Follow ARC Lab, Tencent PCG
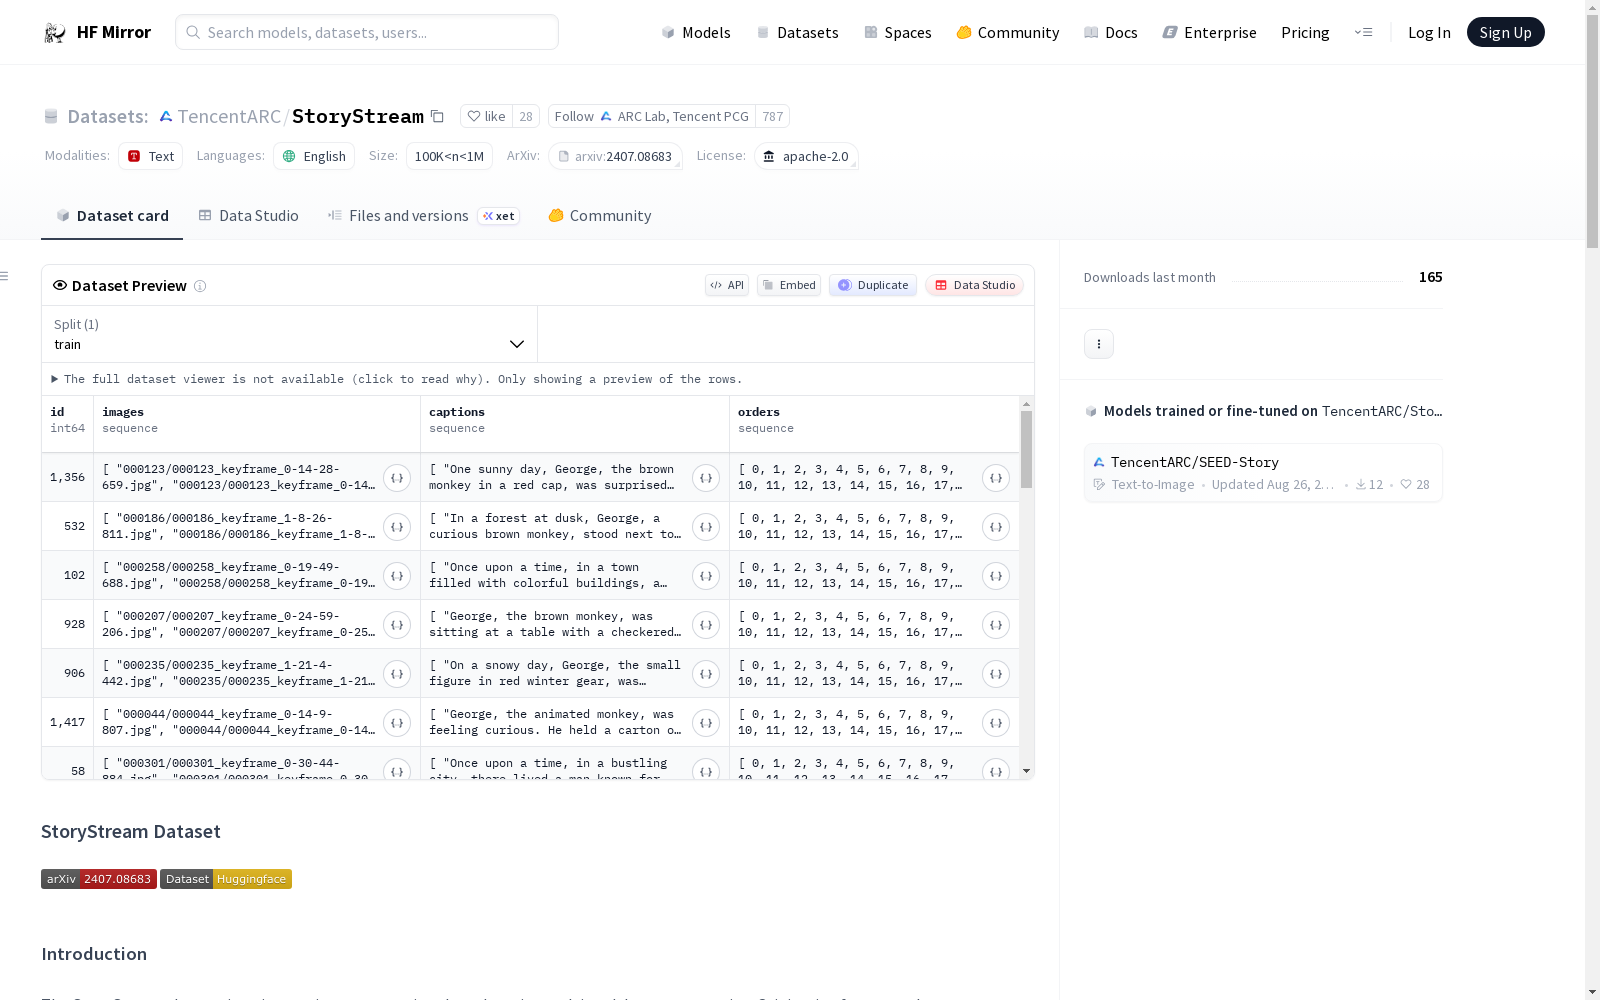1600x1000 pixels. 652,116
